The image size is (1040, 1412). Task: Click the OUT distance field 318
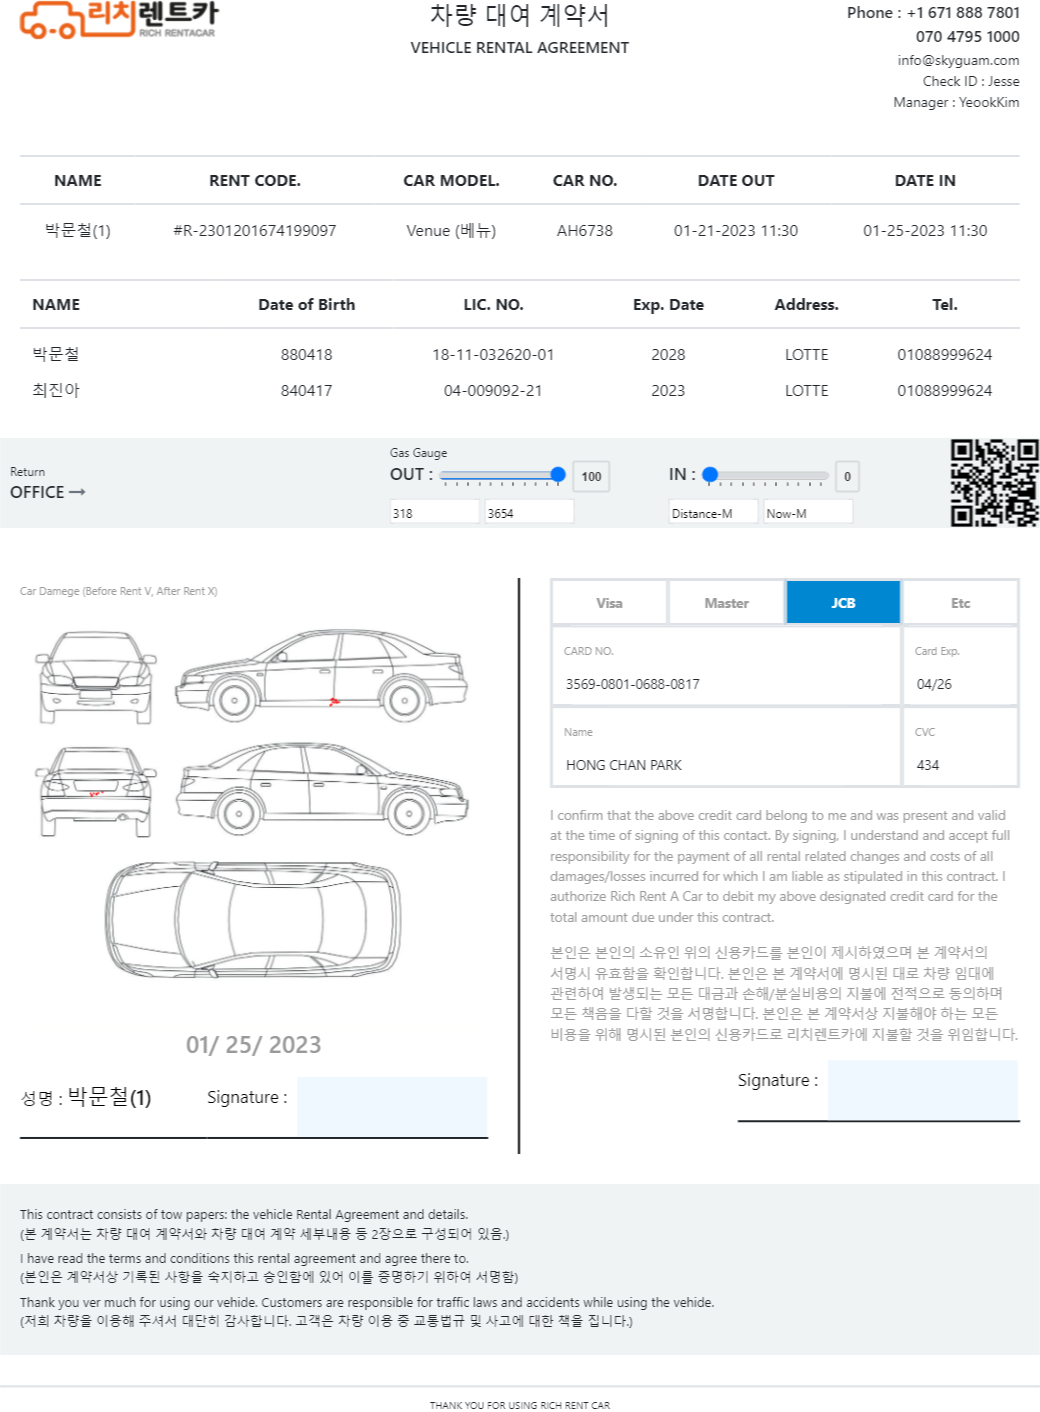coord(435,512)
